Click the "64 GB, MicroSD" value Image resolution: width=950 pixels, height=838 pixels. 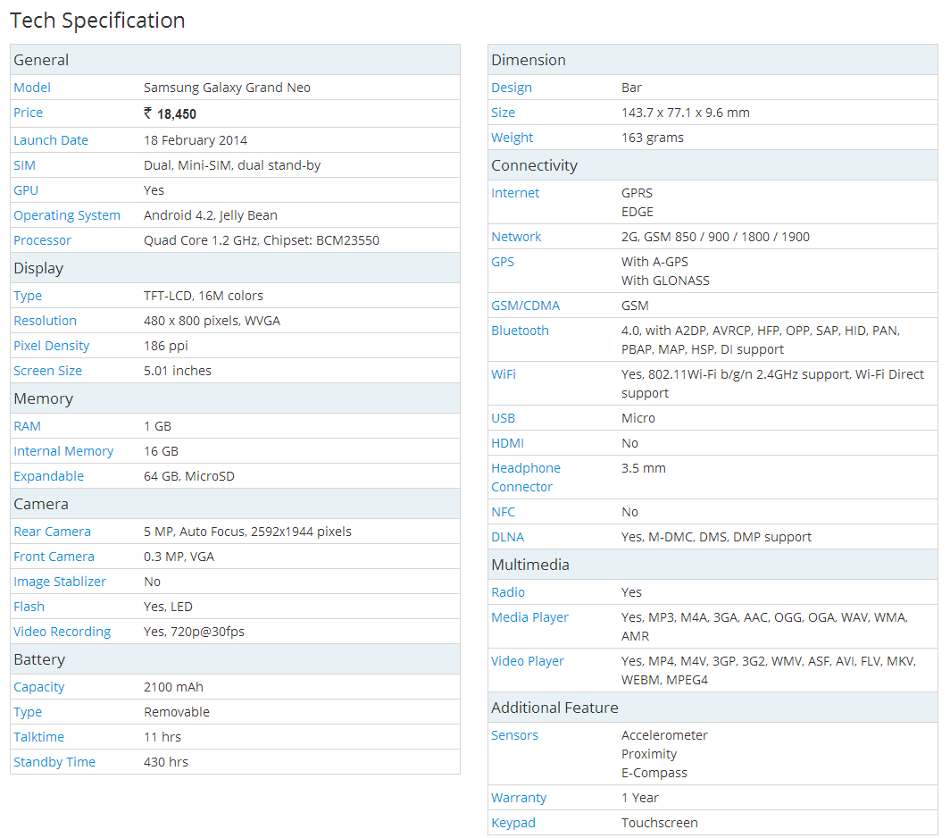(x=189, y=476)
